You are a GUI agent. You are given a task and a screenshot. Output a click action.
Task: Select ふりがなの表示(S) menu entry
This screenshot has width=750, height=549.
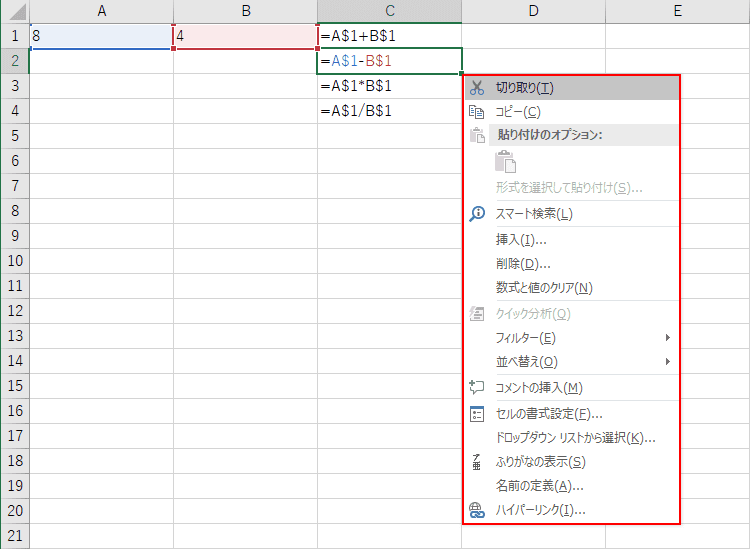click(572, 462)
